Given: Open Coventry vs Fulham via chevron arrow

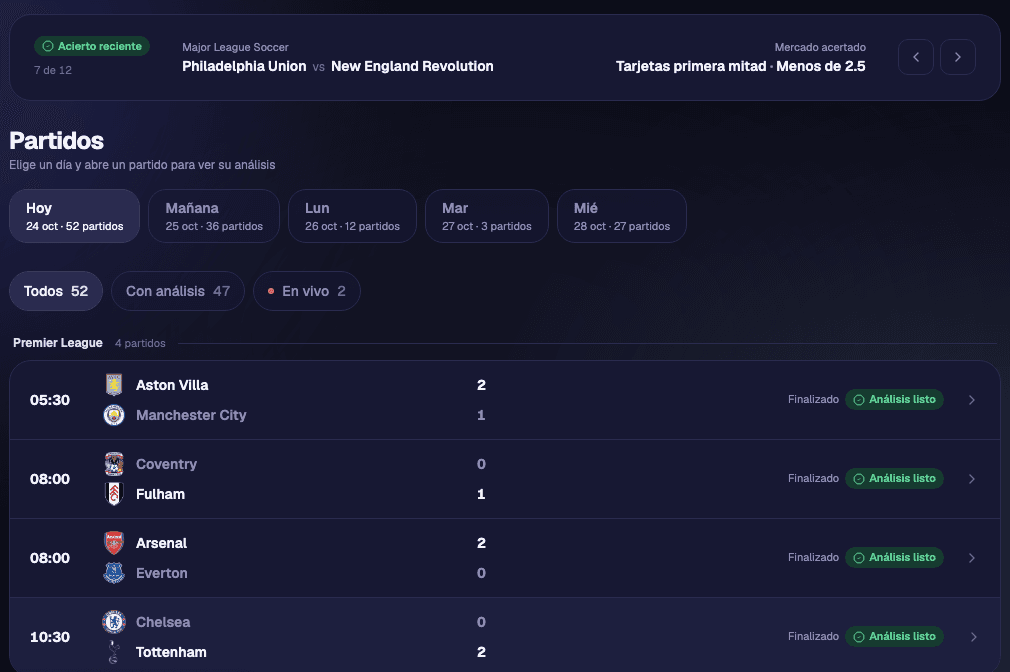Looking at the screenshot, I should pyautogui.click(x=972, y=479).
